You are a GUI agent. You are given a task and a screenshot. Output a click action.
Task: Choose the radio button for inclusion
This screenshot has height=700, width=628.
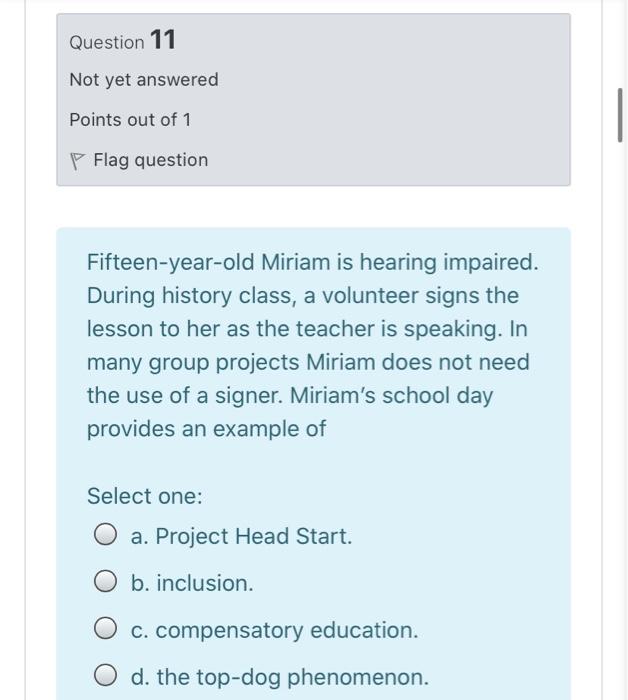coord(106,581)
